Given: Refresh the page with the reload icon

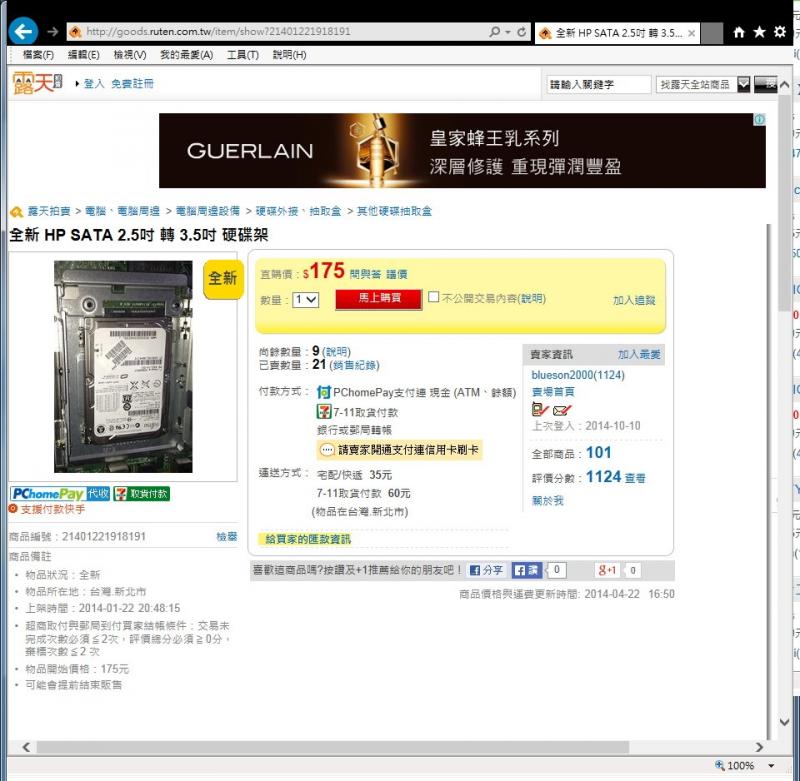Looking at the screenshot, I should (x=521, y=32).
